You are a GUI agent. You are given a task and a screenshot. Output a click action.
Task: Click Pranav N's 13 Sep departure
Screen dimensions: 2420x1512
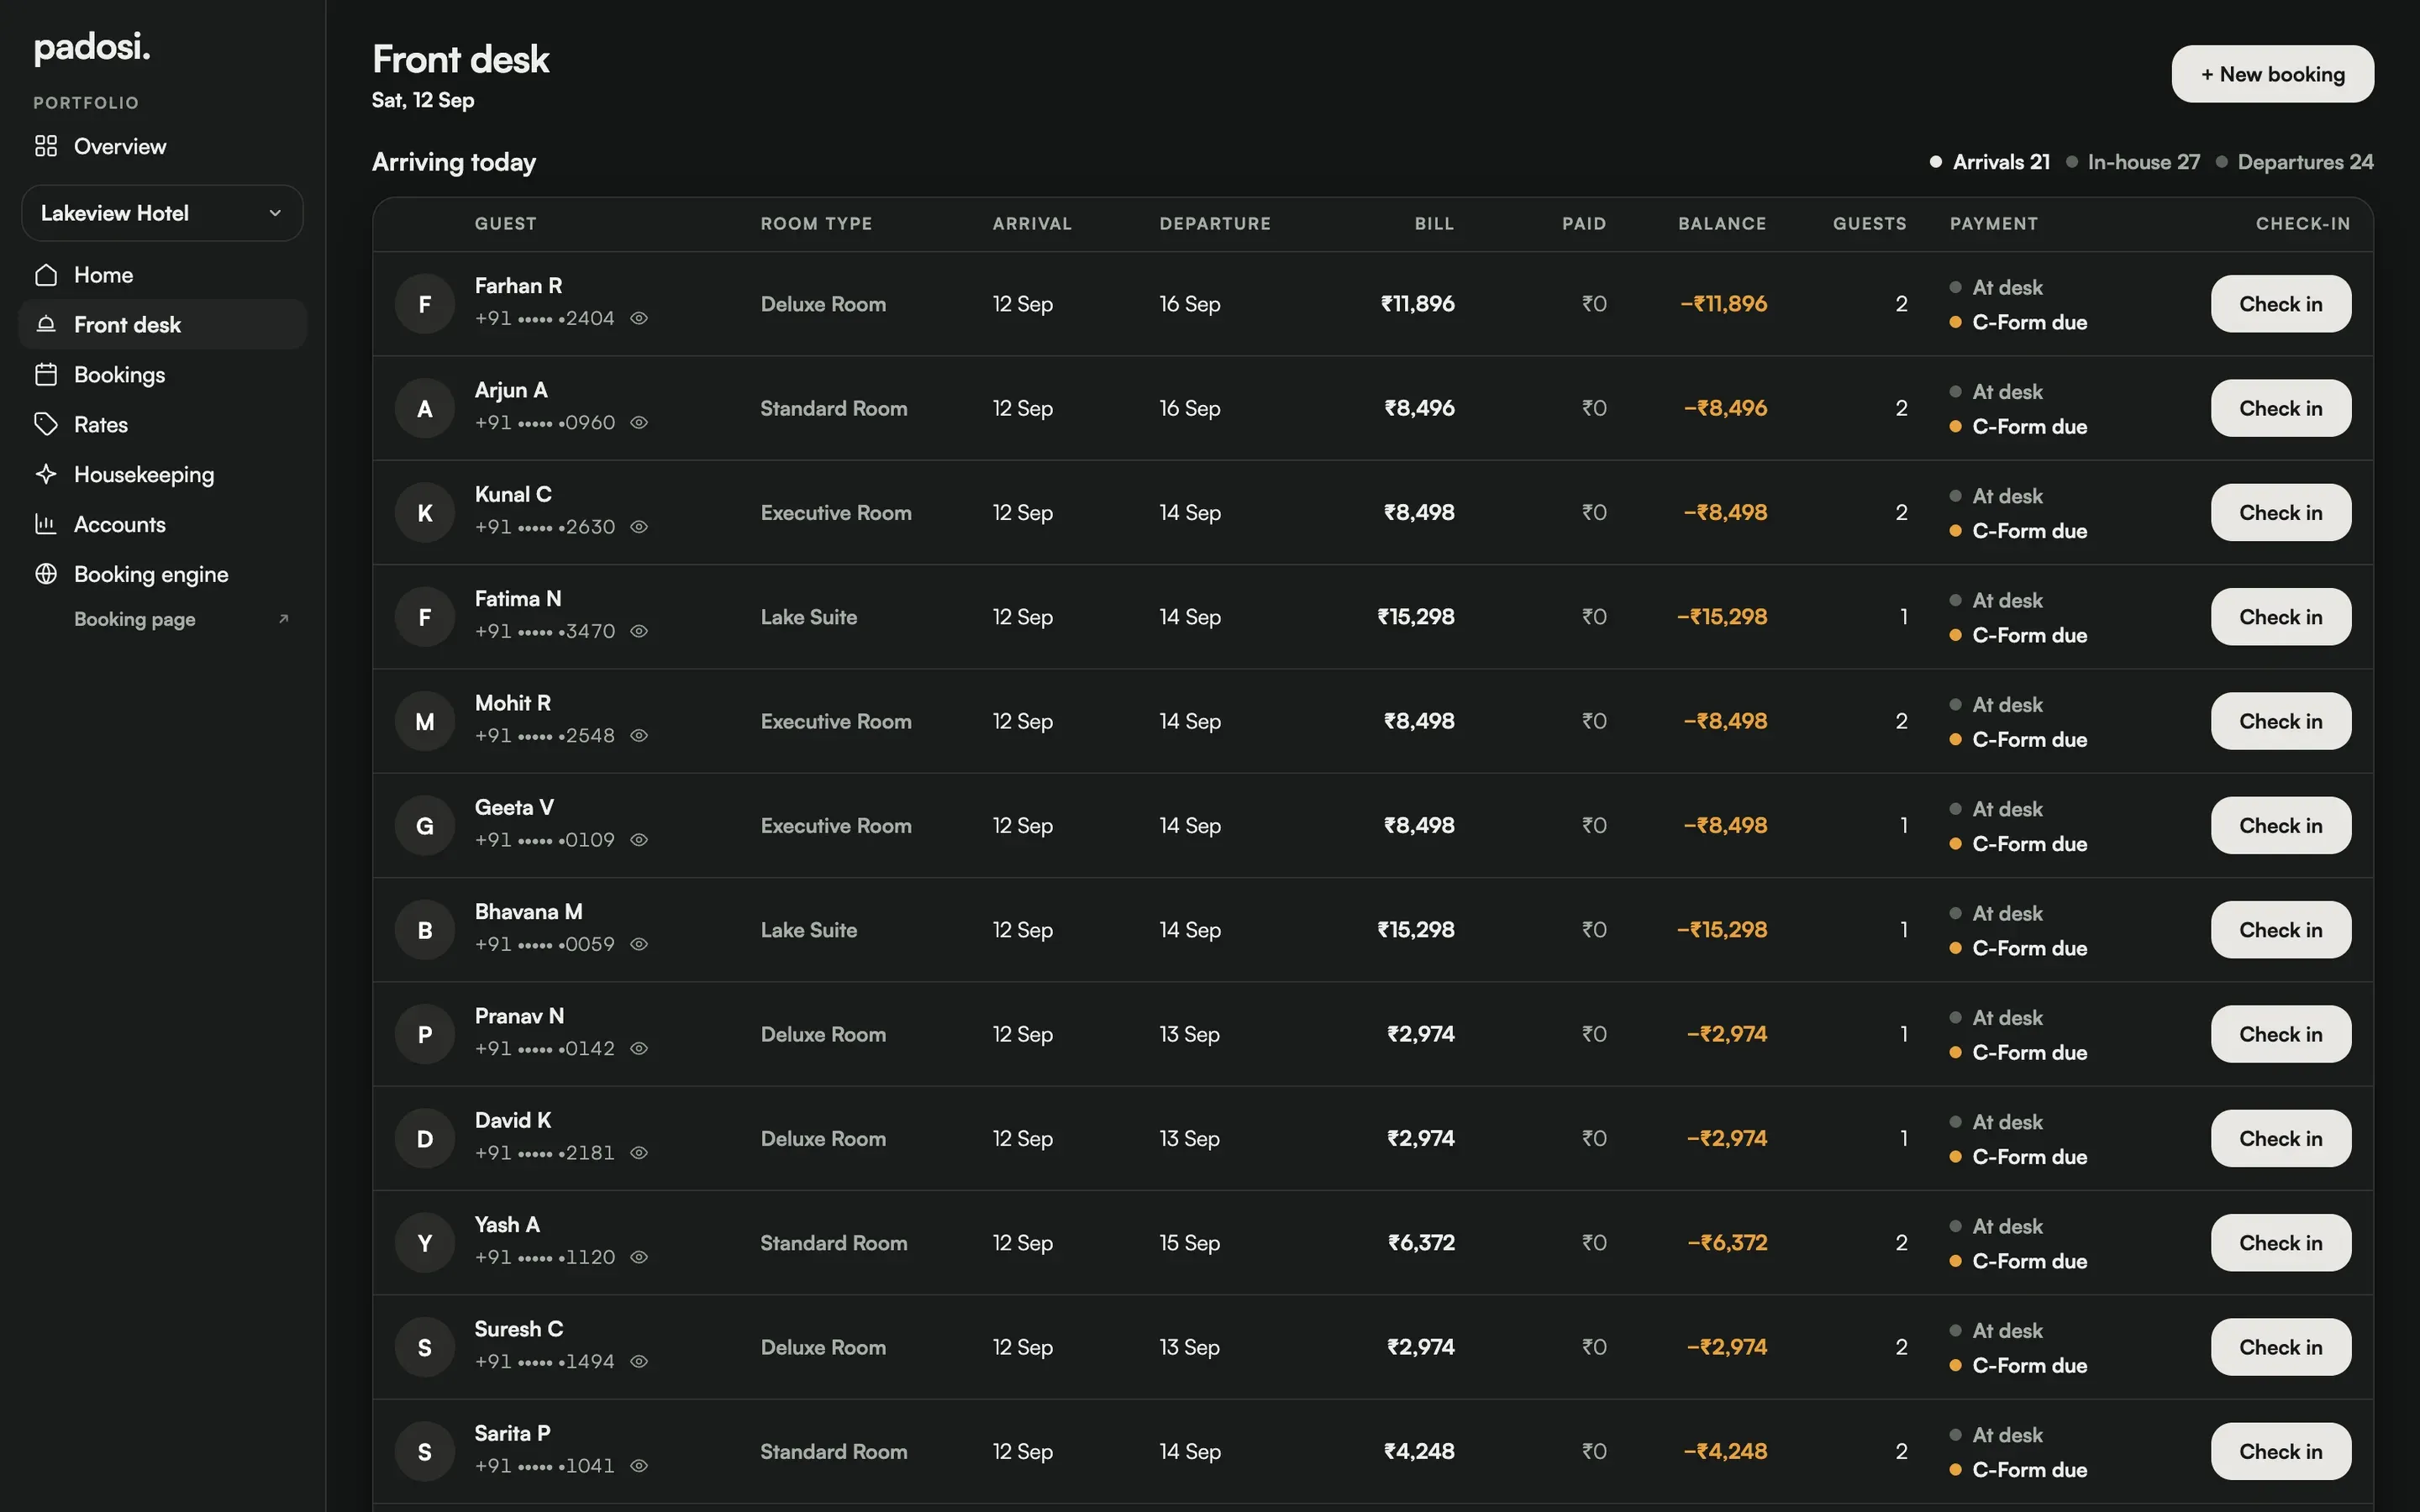[x=1189, y=1035]
